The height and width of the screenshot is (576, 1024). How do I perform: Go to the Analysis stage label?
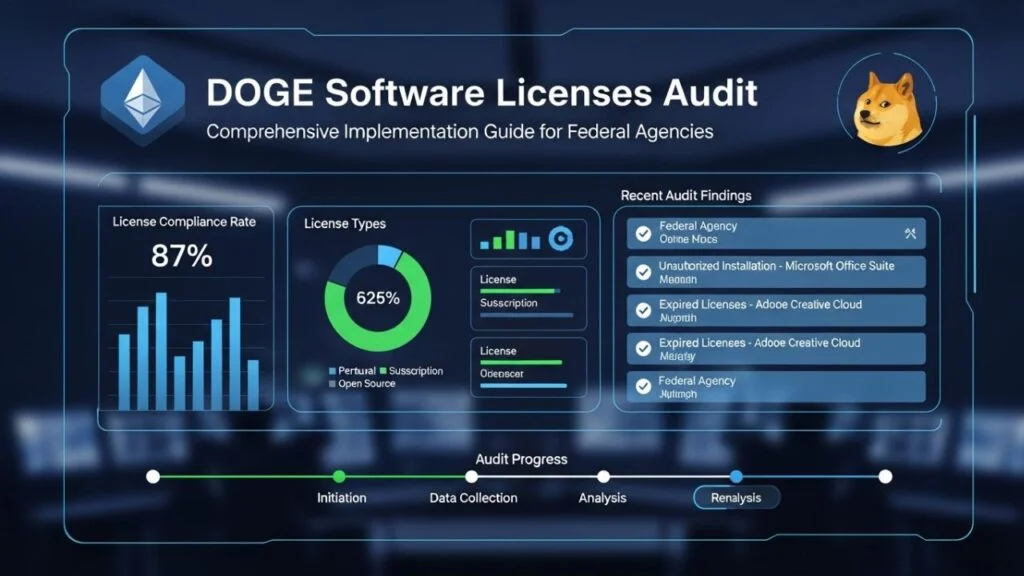(x=603, y=498)
